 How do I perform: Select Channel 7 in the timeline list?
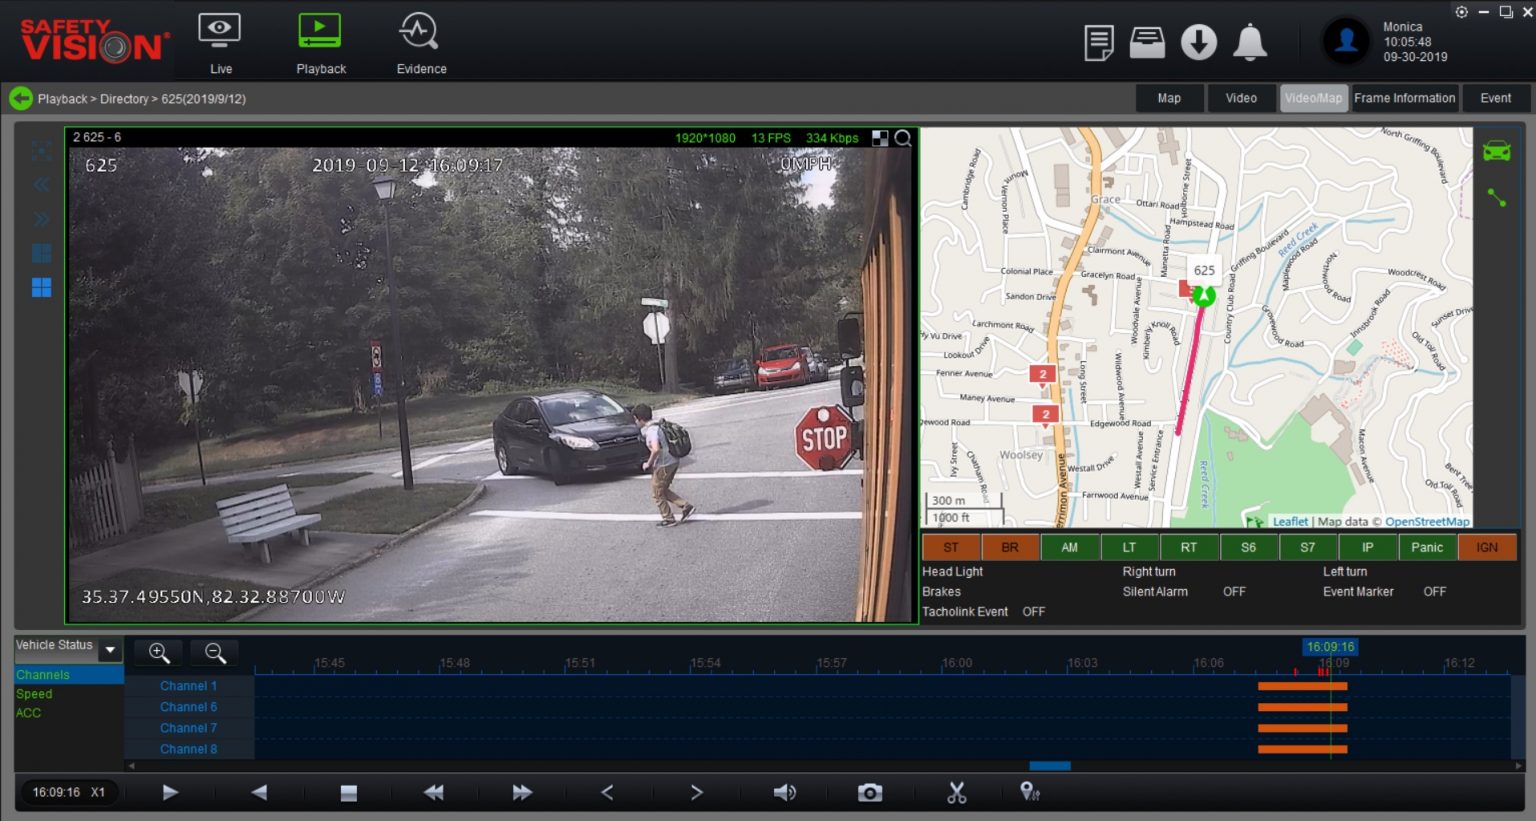[188, 727]
